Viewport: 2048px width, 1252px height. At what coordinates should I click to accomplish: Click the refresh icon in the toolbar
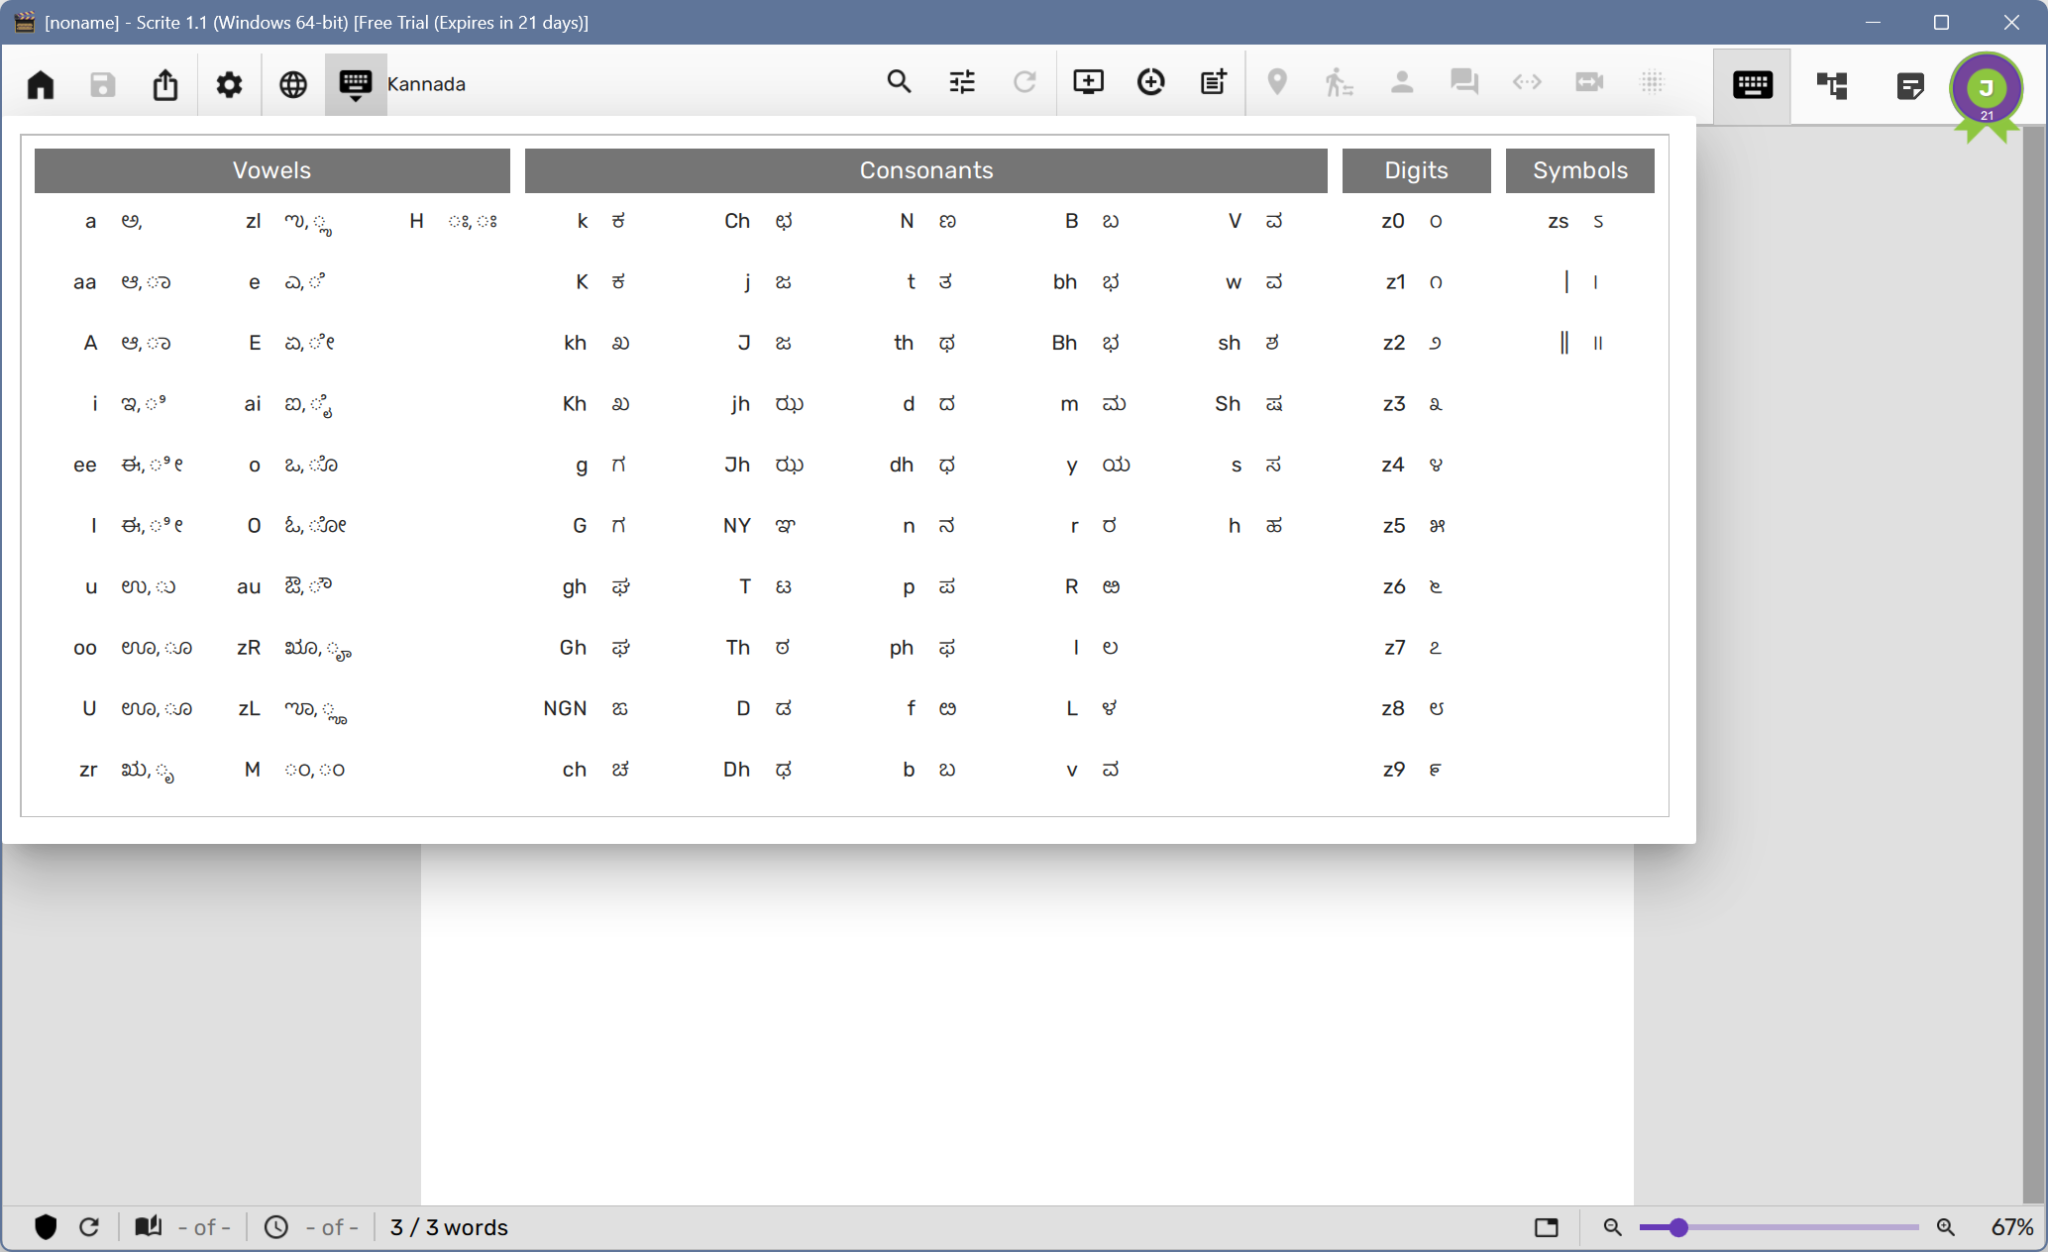(1023, 83)
